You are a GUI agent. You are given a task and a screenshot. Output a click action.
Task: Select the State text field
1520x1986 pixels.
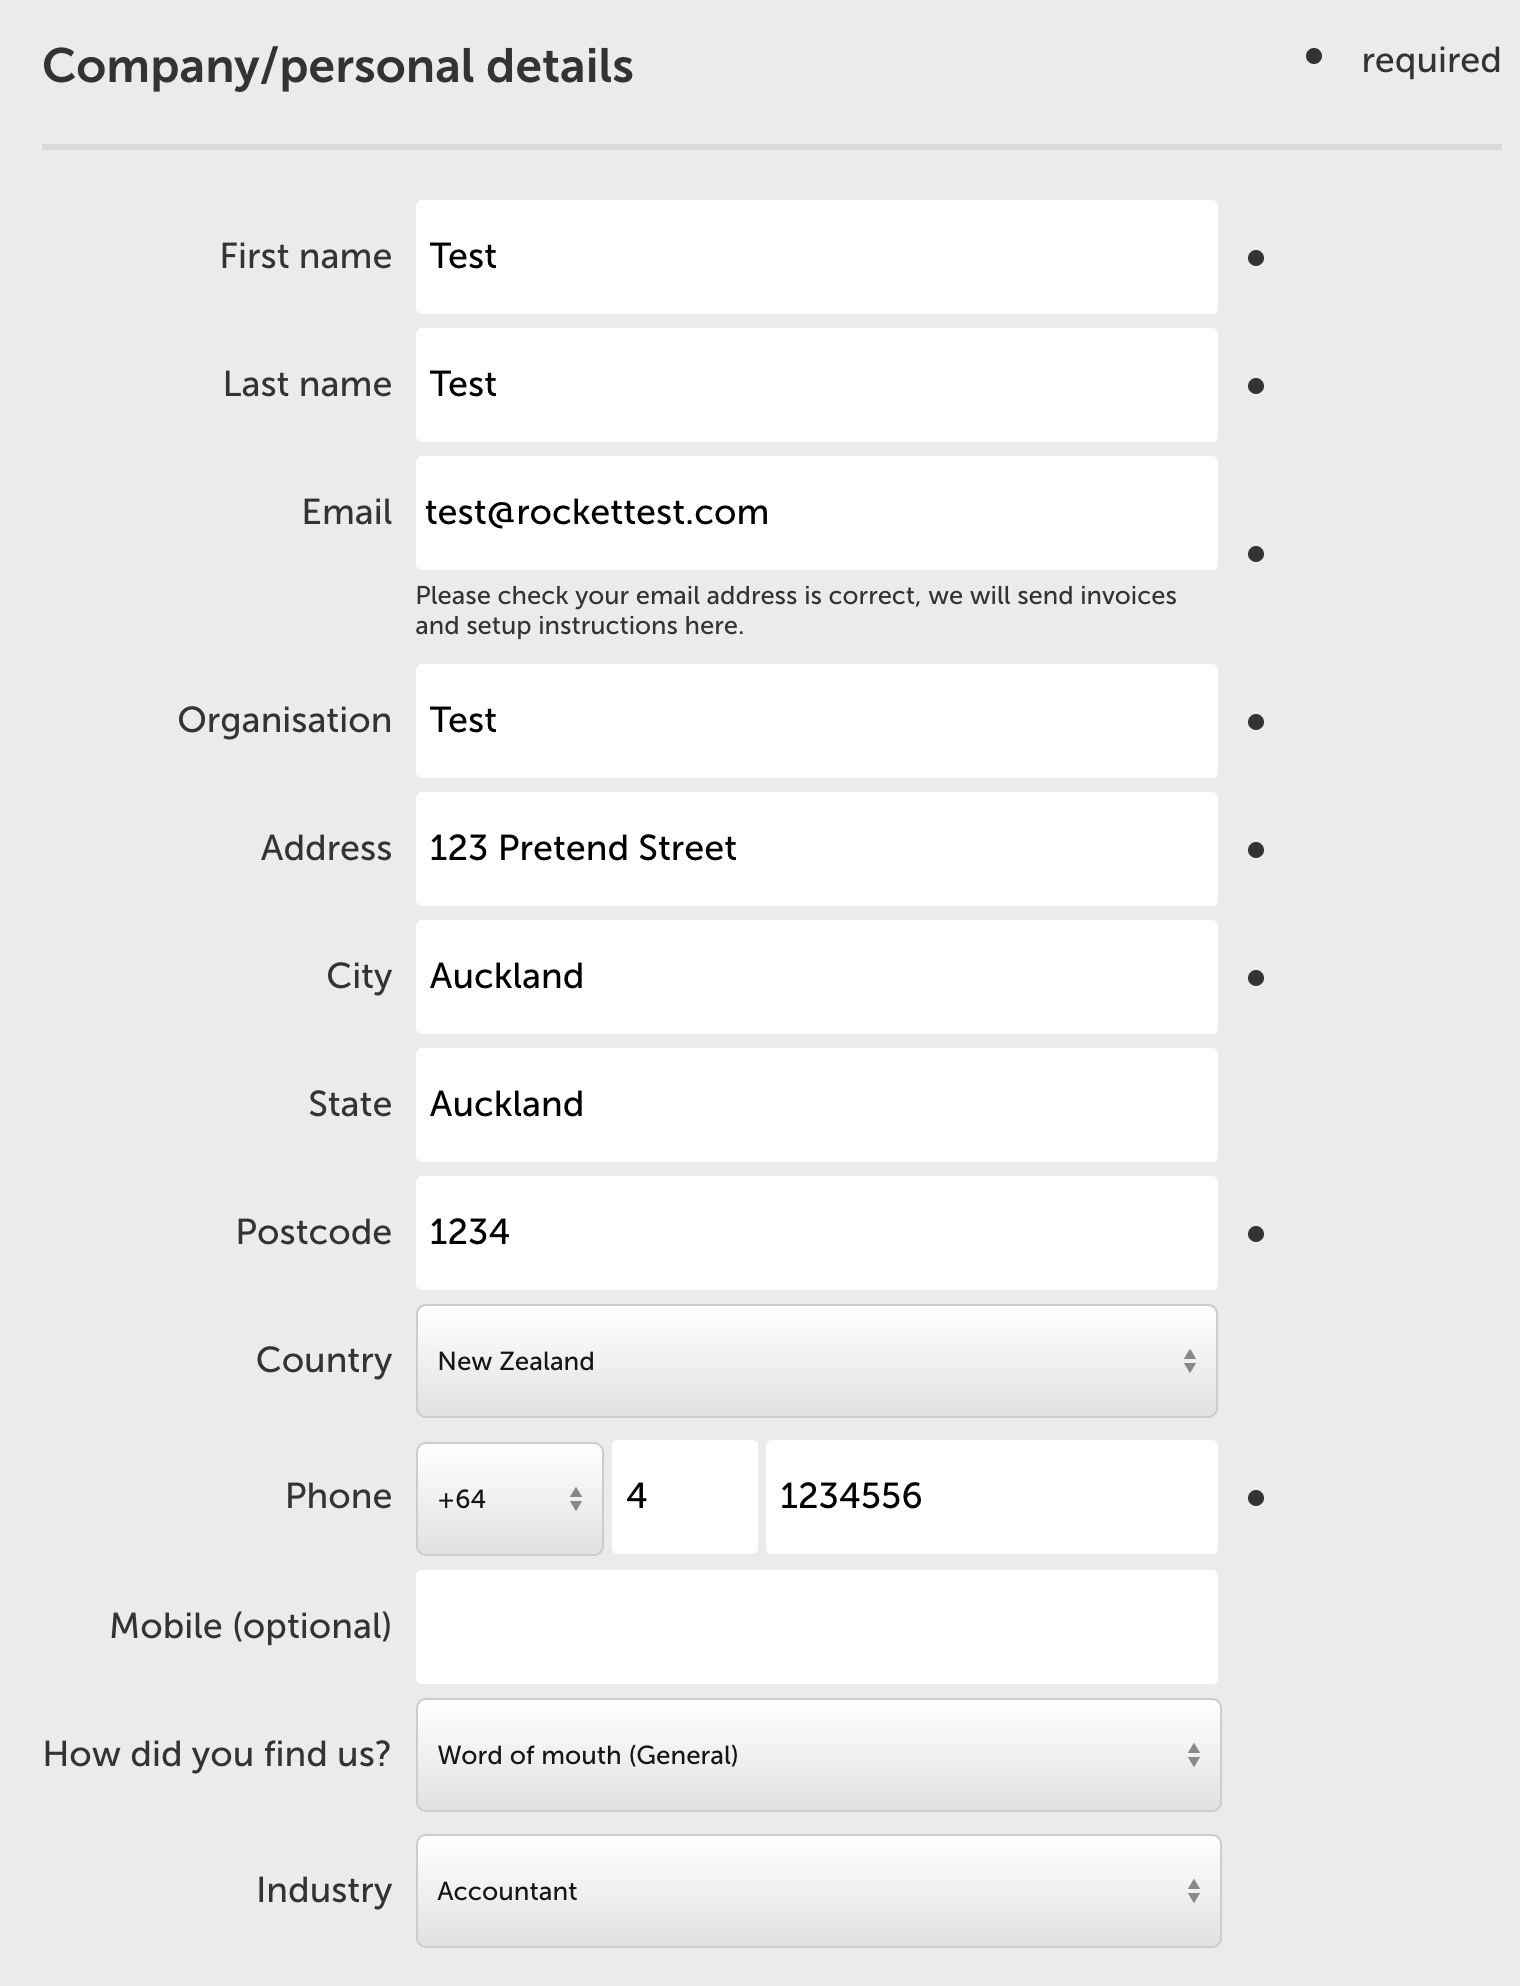point(816,1105)
